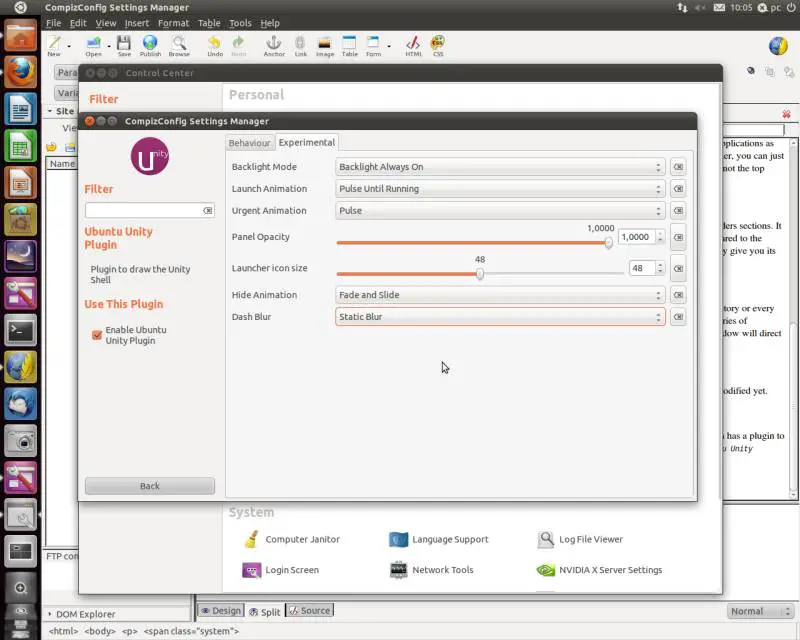Open the Help menu
Image resolution: width=800 pixels, height=640 pixels.
pos(270,23)
